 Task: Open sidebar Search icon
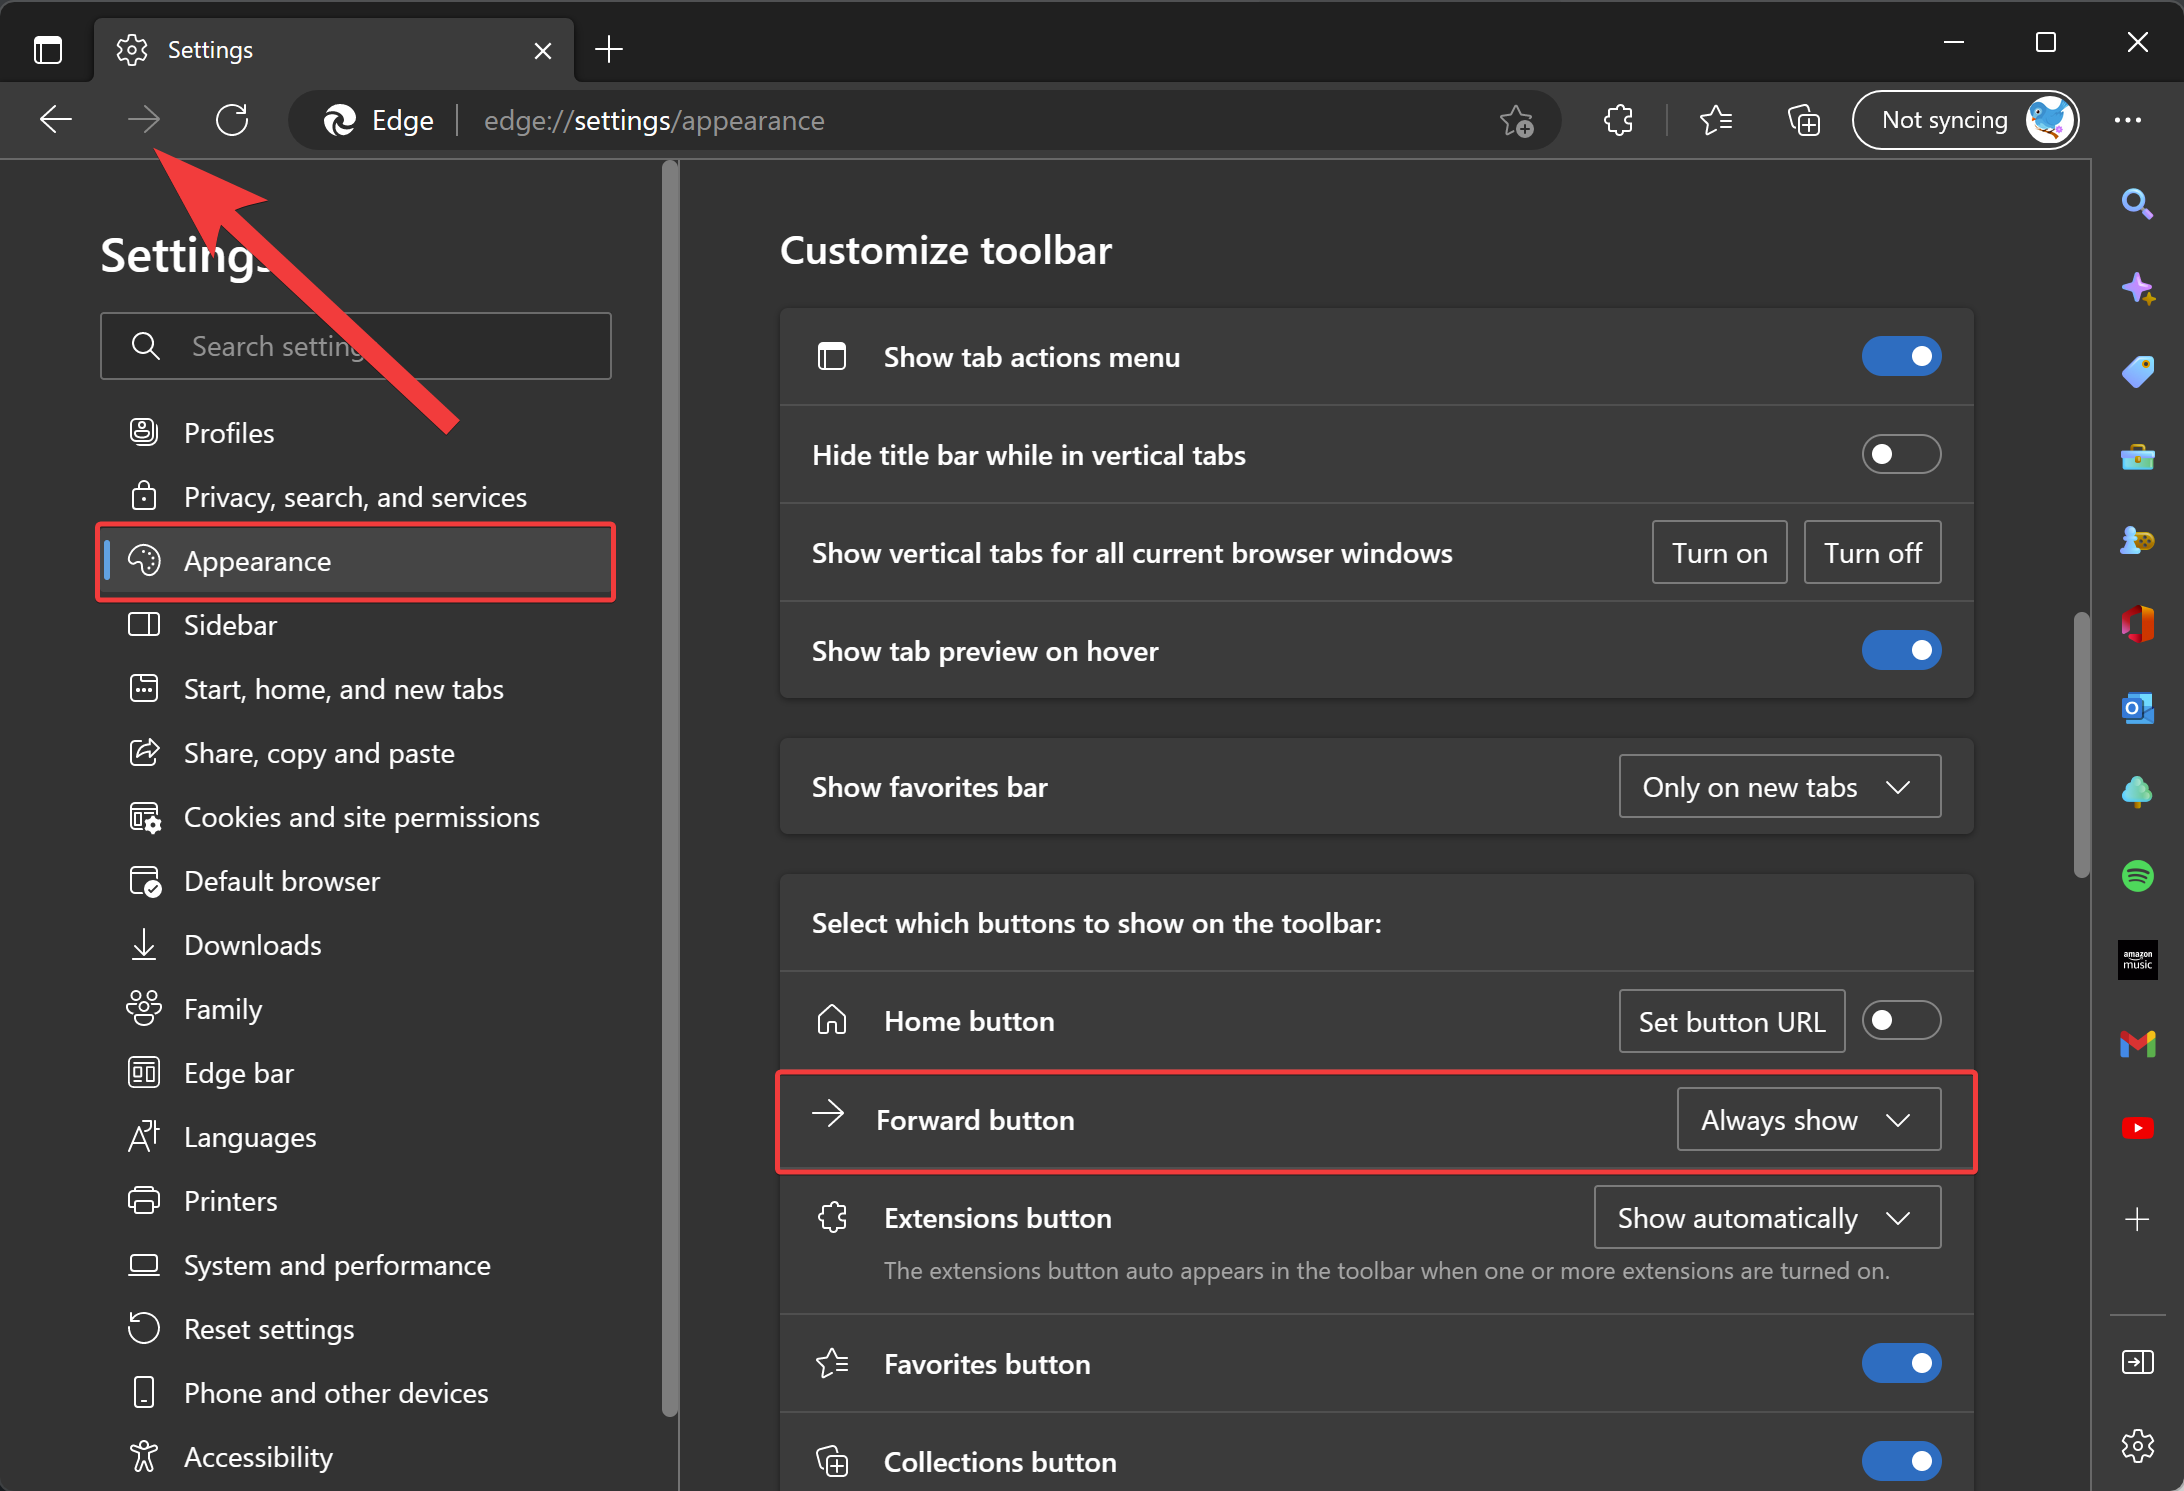pyautogui.click(x=2137, y=205)
